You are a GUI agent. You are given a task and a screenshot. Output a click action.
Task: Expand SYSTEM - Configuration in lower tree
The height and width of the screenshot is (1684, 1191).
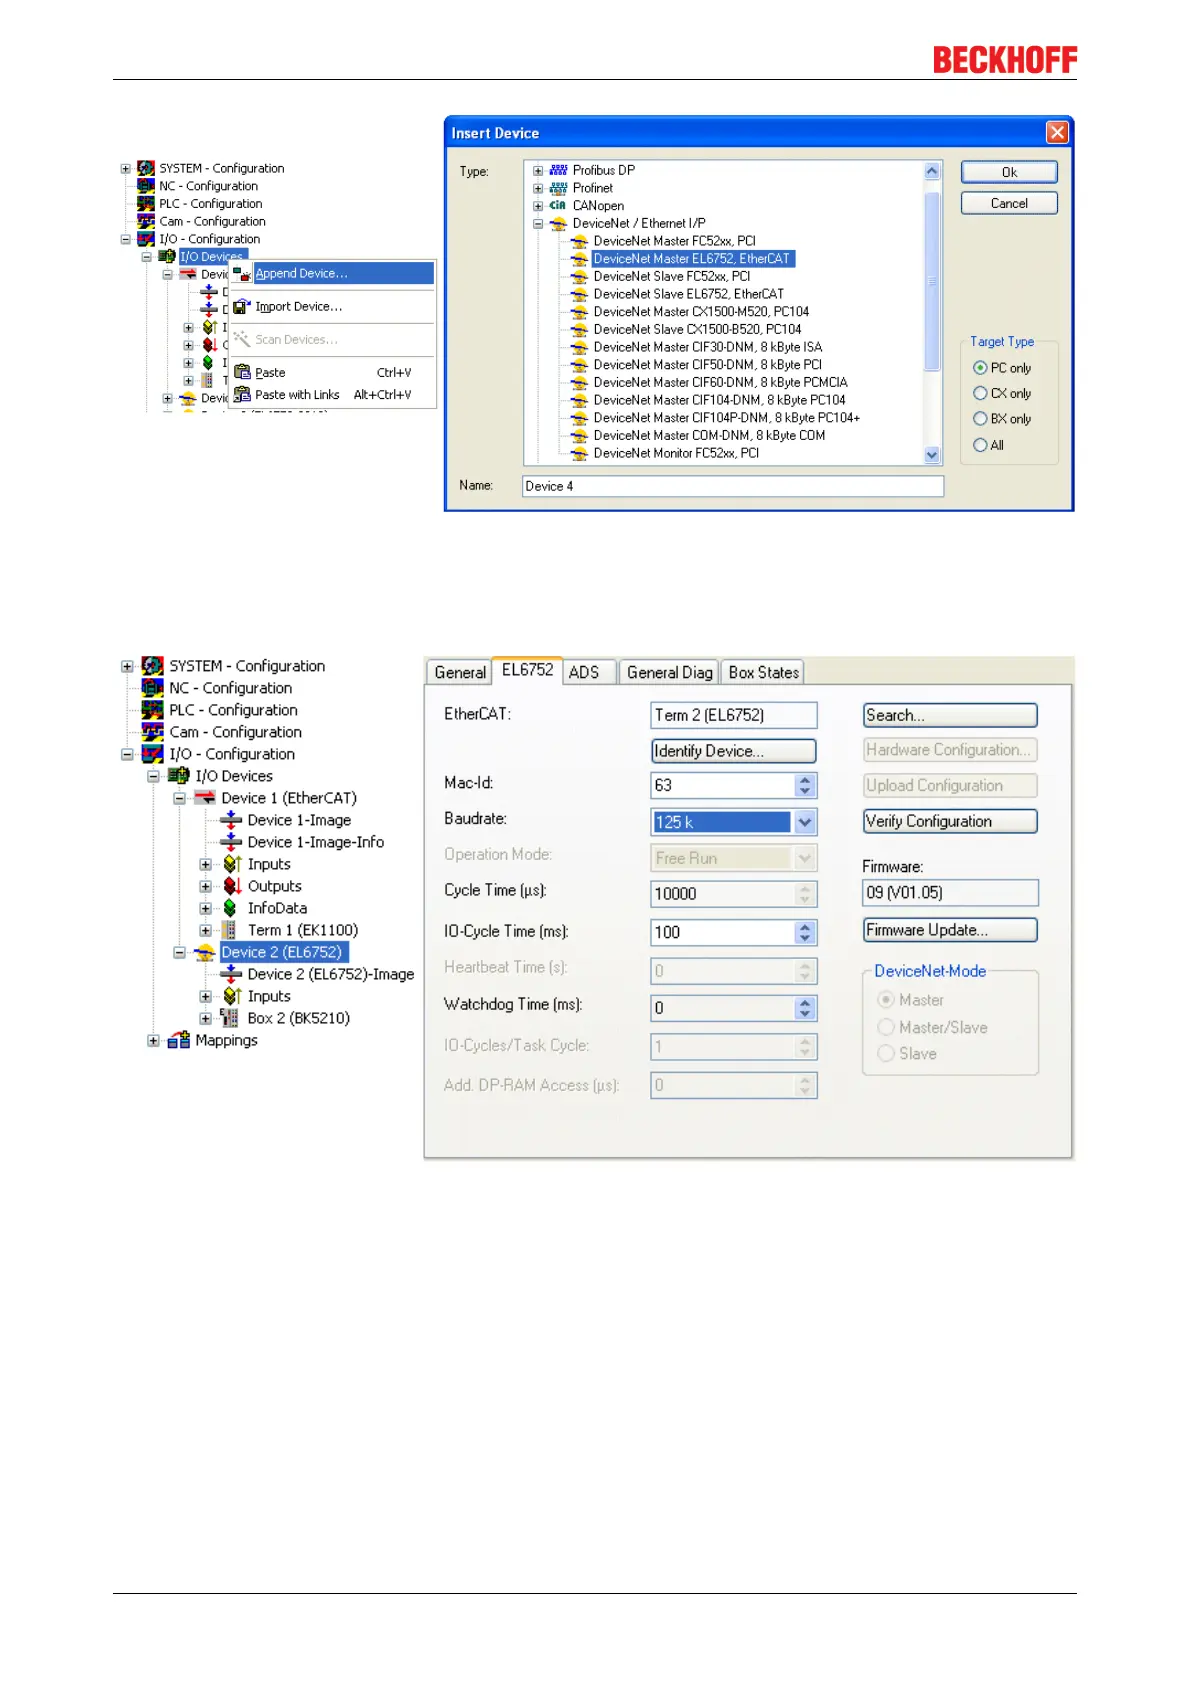tap(127, 666)
